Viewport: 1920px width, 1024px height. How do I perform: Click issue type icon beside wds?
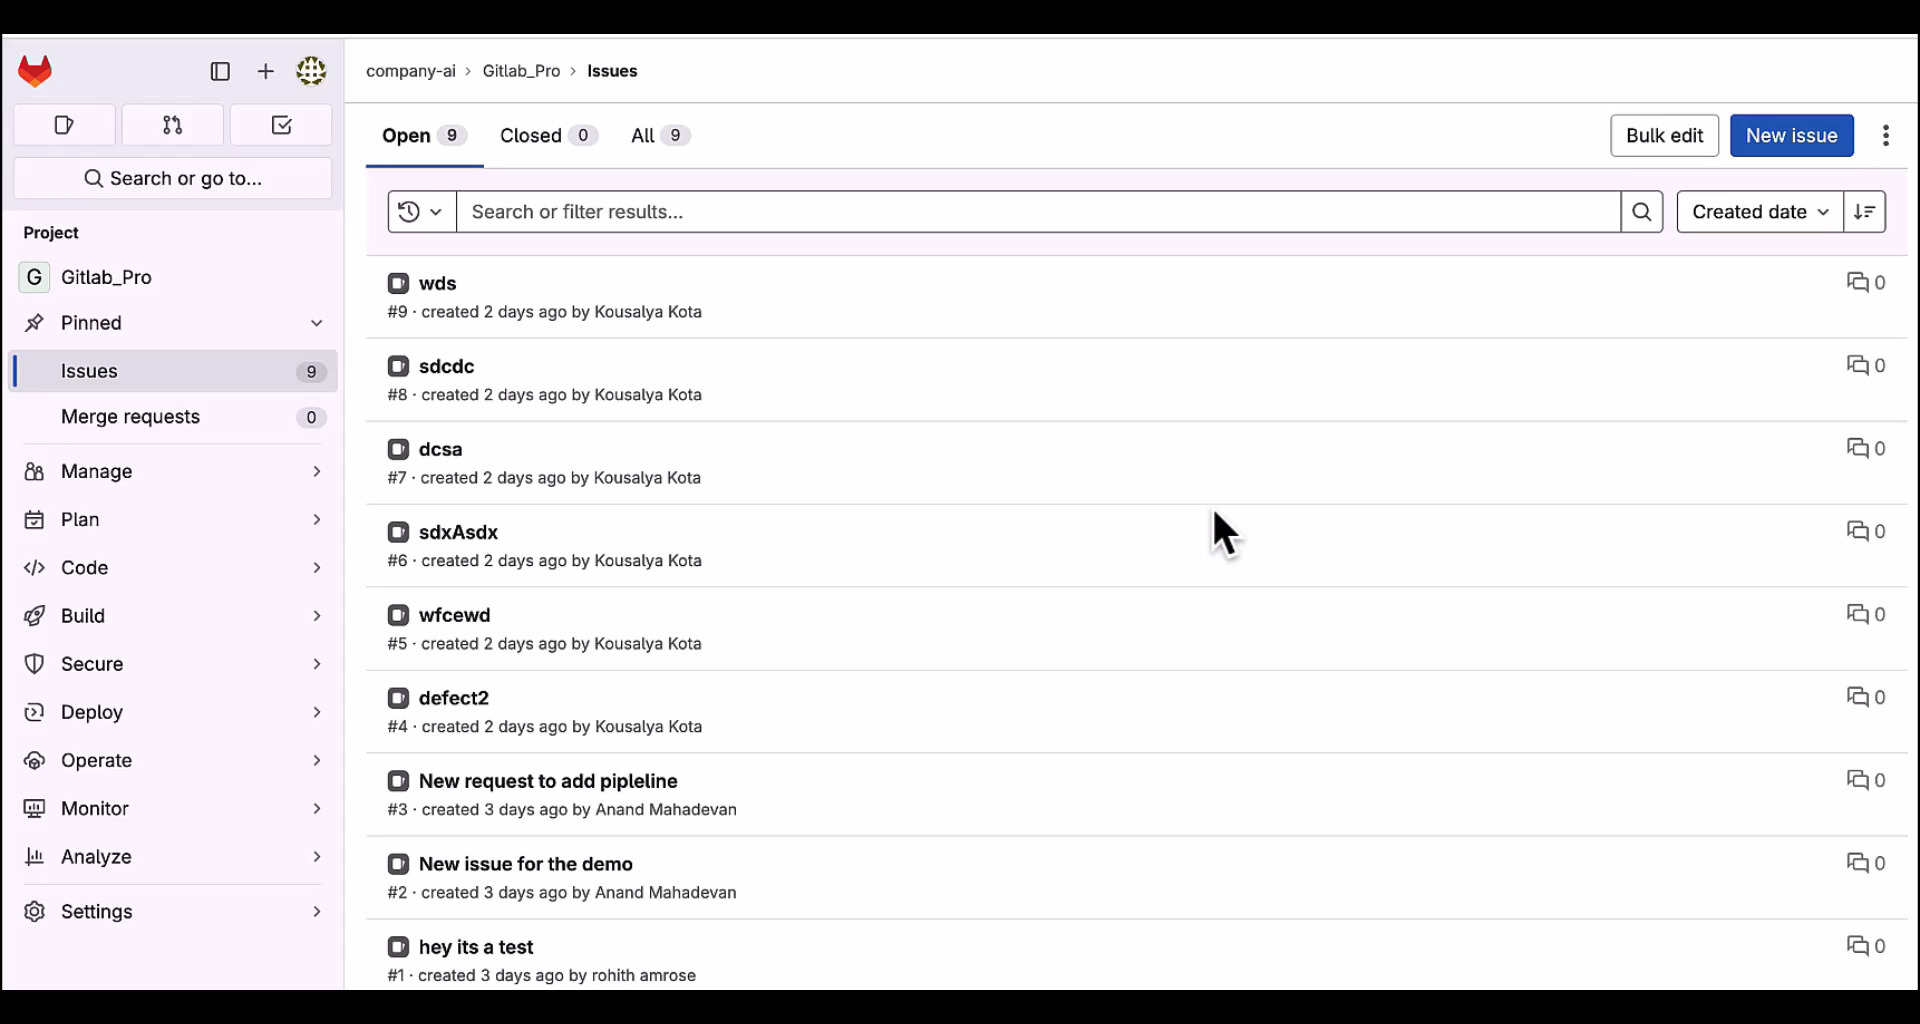point(398,284)
